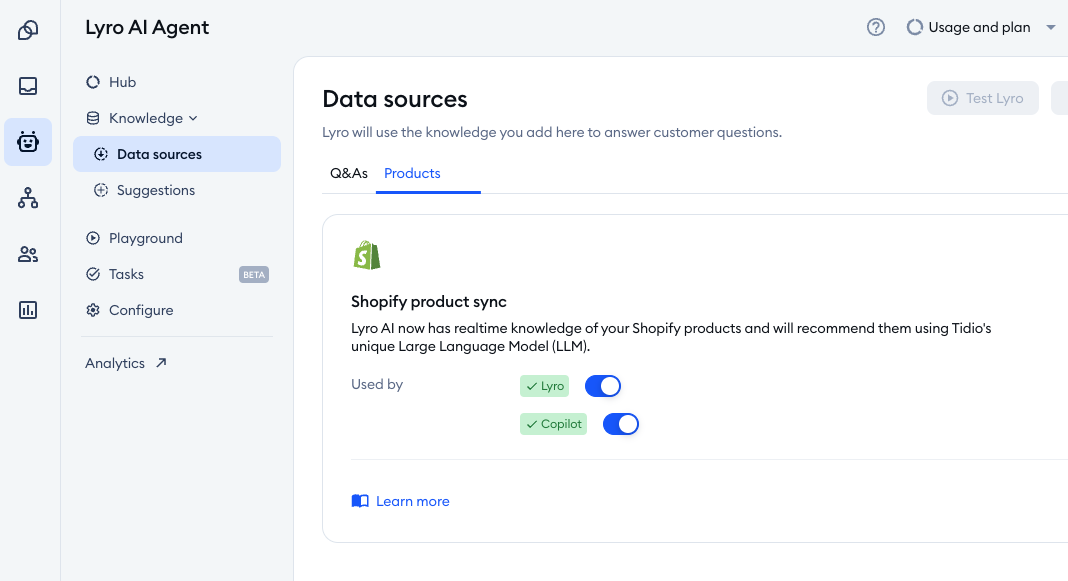Click the BETA badge next to Tasks
Screen dimensions: 1068x581
point(254,274)
